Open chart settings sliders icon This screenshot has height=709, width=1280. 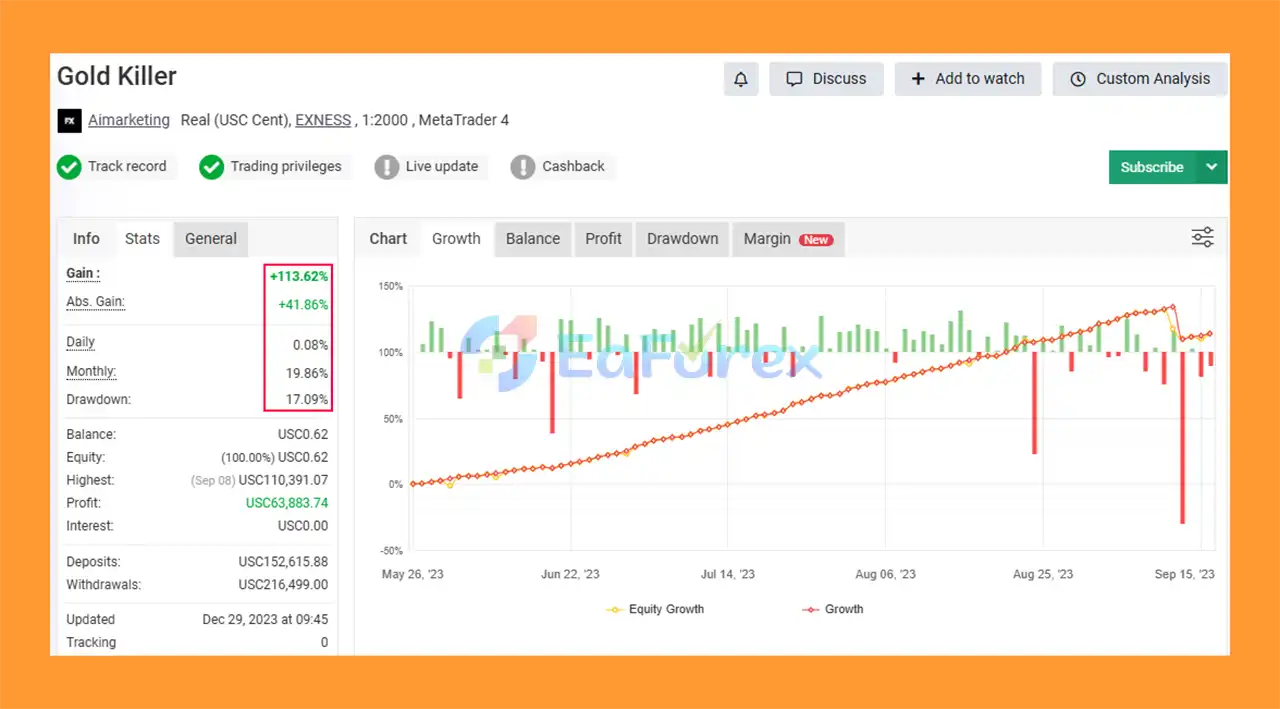point(1202,237)
